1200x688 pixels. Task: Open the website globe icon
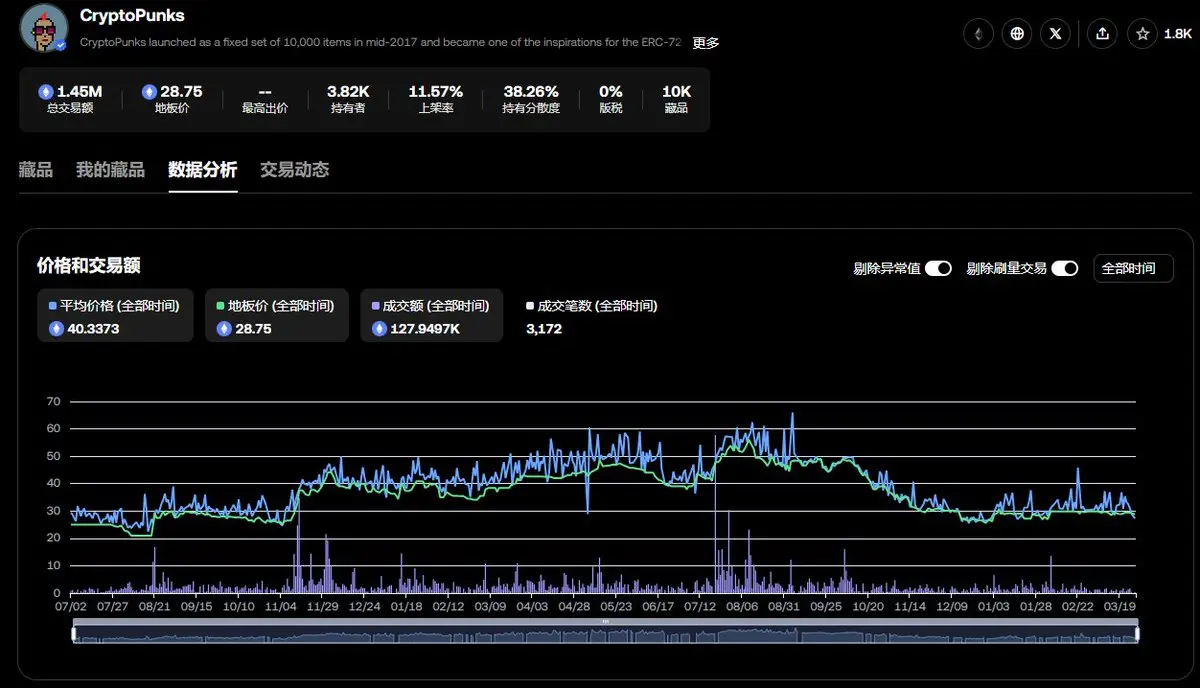pos(1017,34)
